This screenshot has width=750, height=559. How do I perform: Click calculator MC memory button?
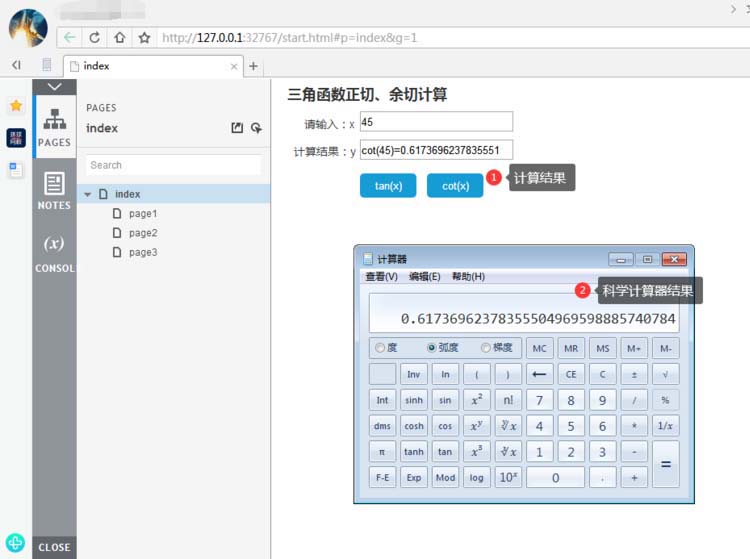(x=539, y=348)
